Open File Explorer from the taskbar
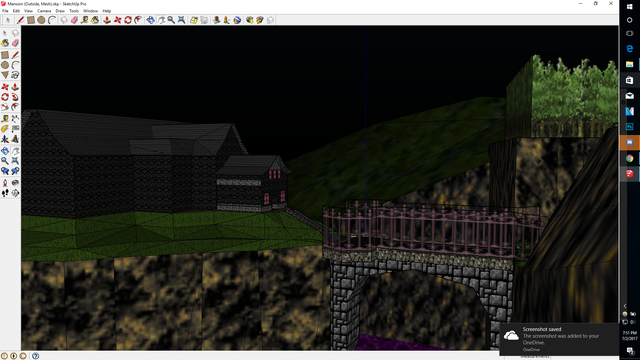The height and width of the screenshot is (360, 640). point(629,64)
